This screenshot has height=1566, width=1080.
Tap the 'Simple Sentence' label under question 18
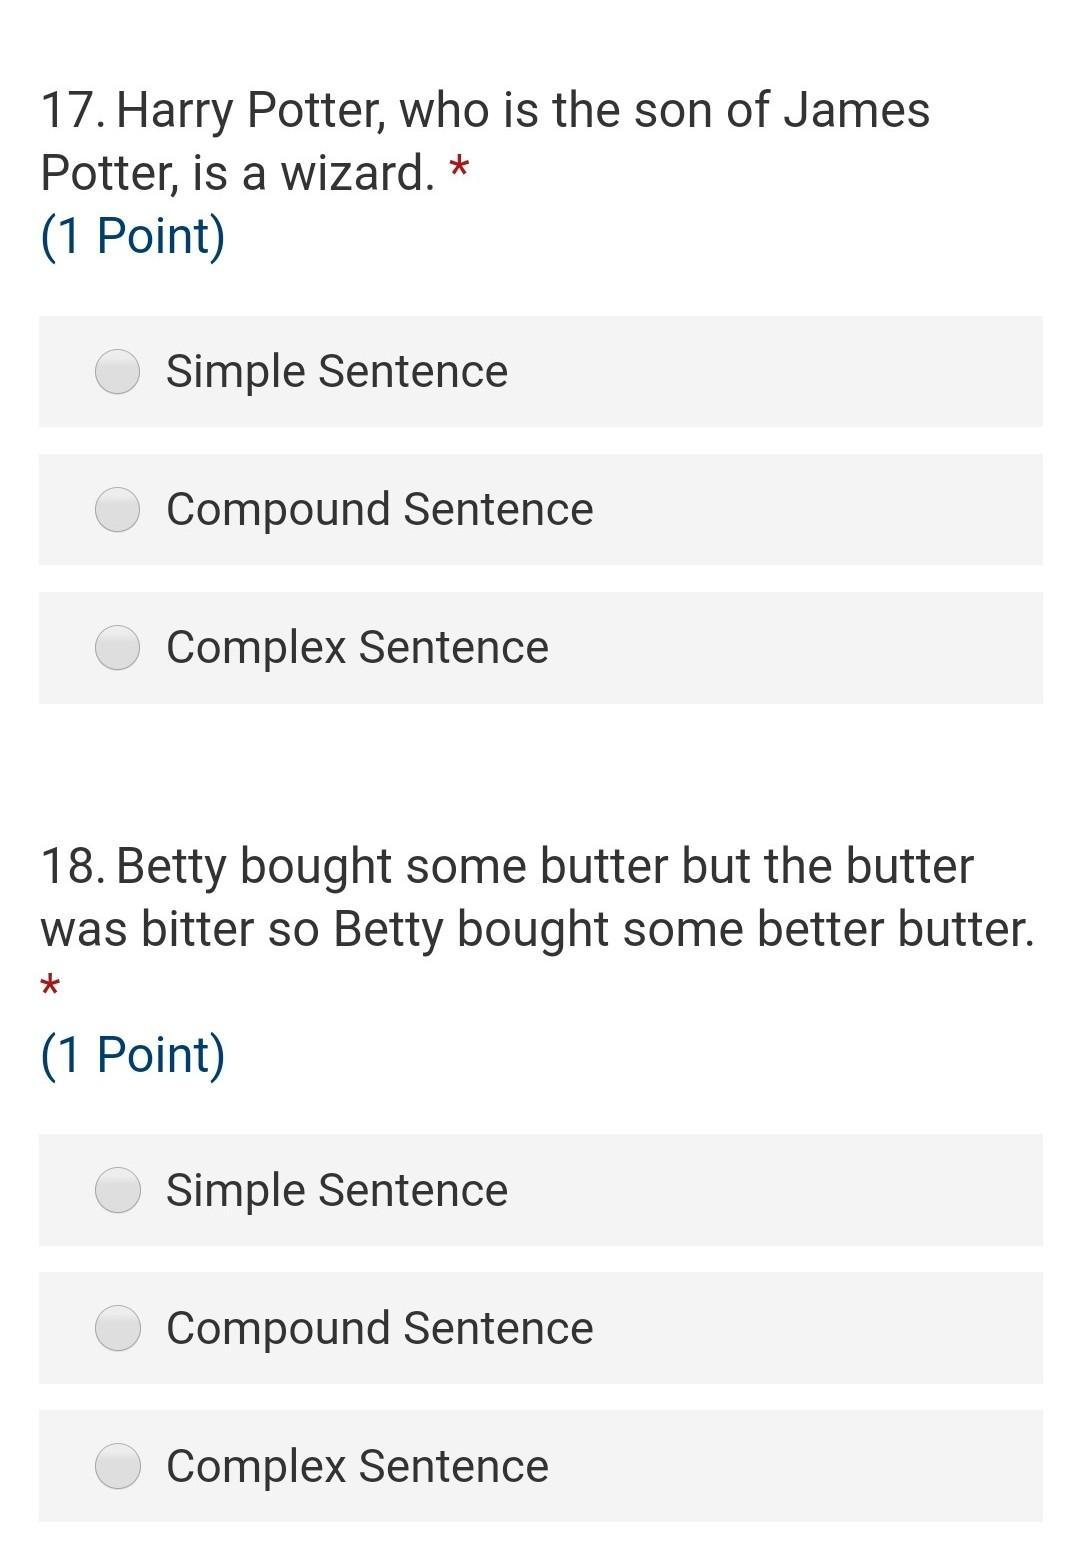pos(337,1190)
